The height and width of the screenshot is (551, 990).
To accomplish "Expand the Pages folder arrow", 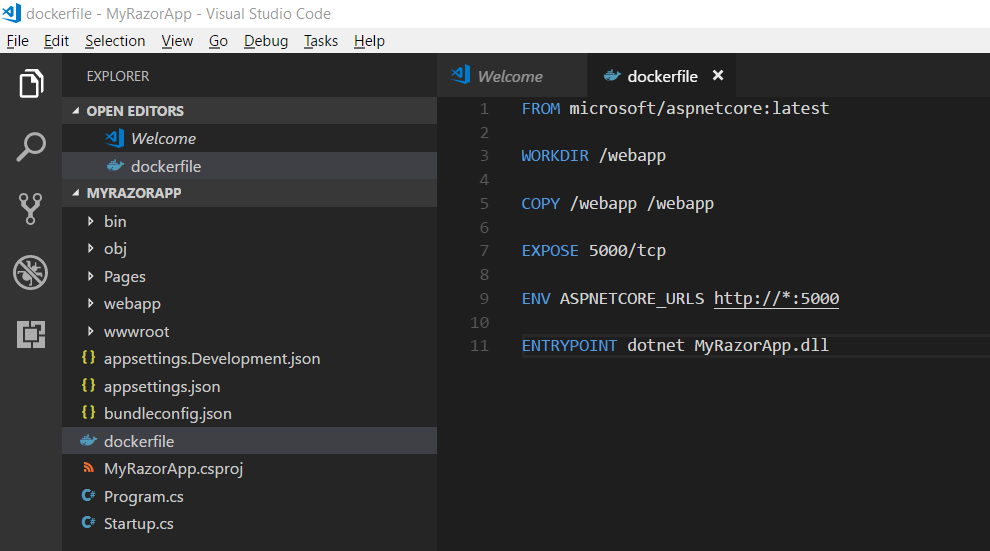I will click(x=90, y=276).
